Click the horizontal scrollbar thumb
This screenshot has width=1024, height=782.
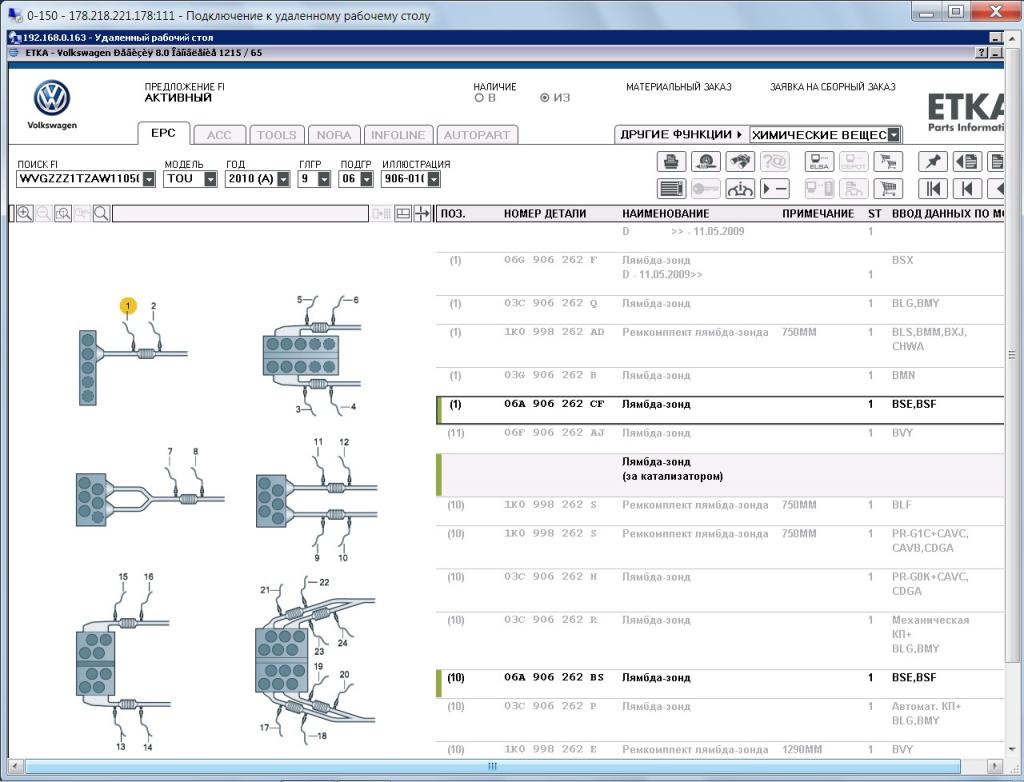[x=492, y=766]
